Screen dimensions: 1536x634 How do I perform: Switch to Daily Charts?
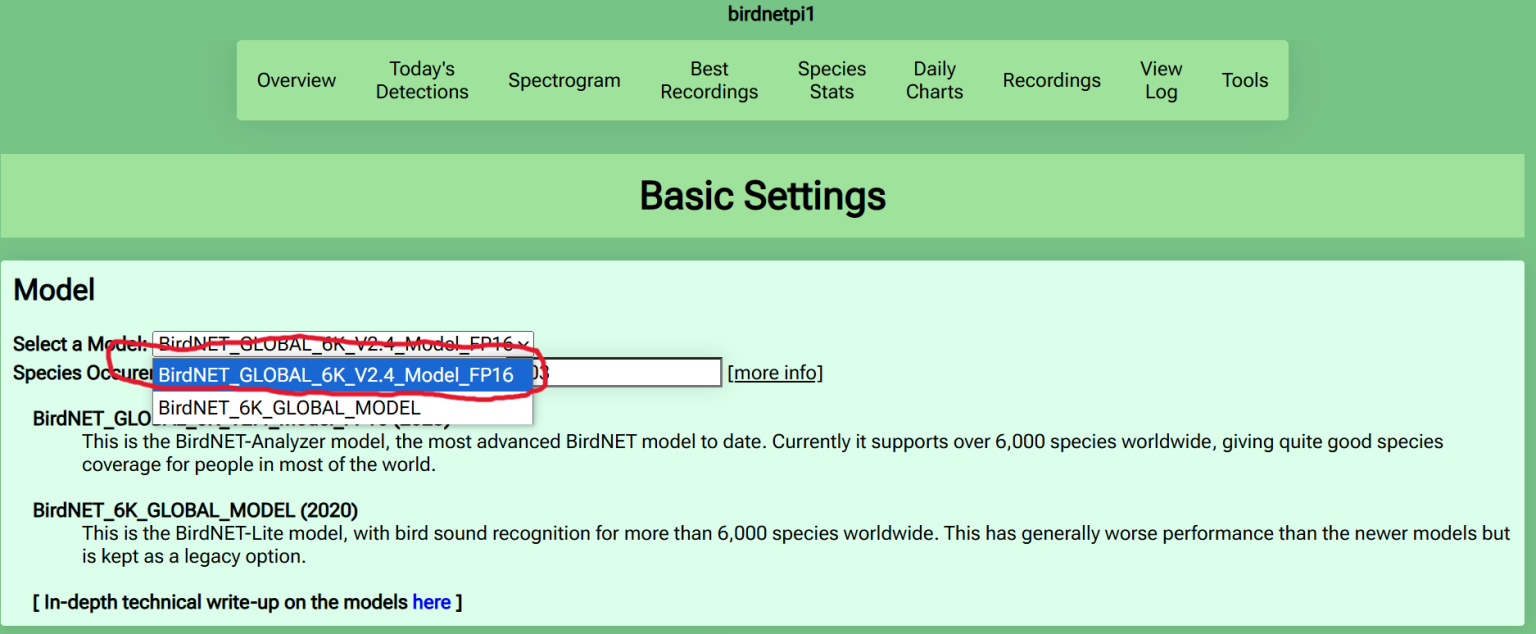[934, 80]
